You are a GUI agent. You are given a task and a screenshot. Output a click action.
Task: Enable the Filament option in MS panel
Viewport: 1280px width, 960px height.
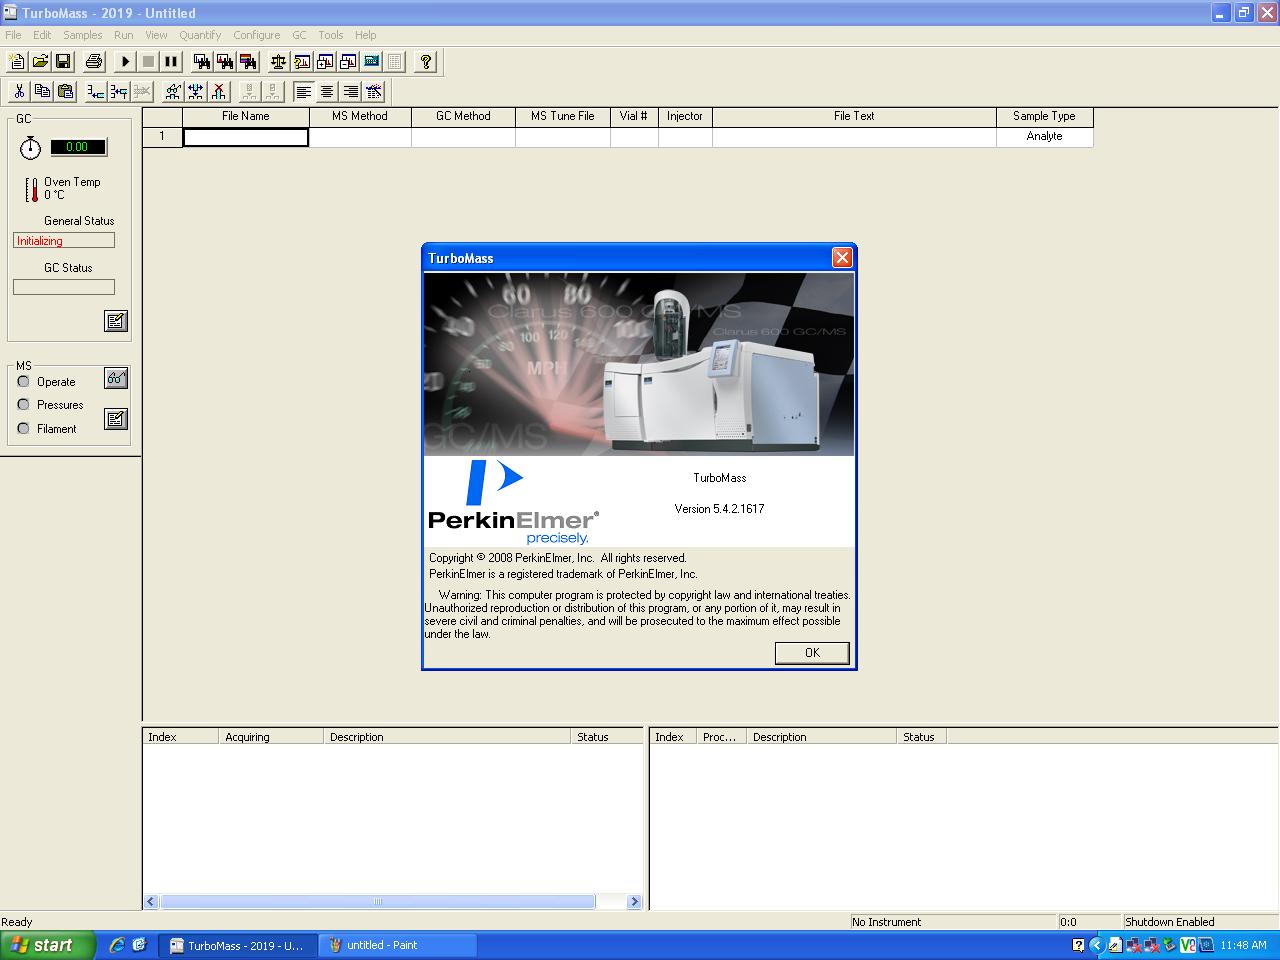pos(22,428)
